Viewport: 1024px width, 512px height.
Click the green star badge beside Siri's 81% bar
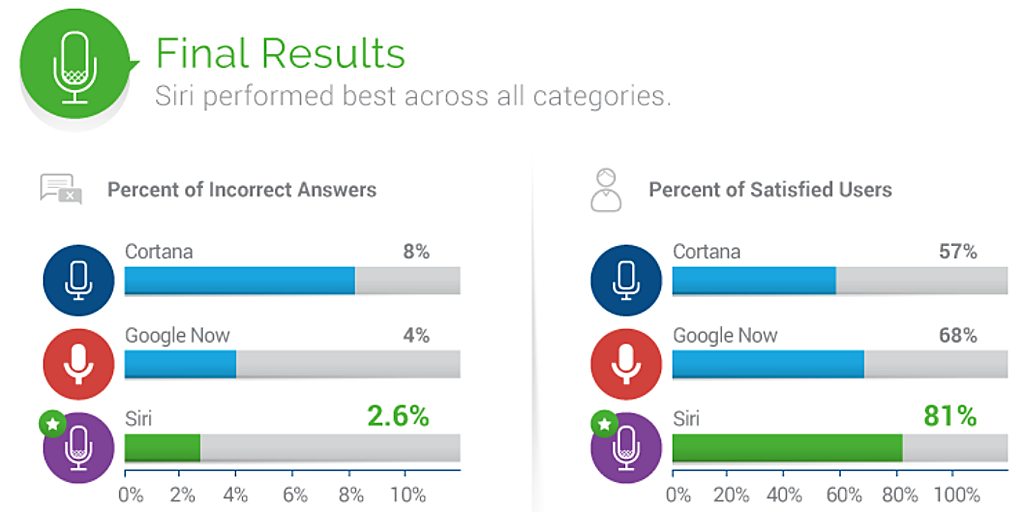pyautogui.click(x=603, y=423)
